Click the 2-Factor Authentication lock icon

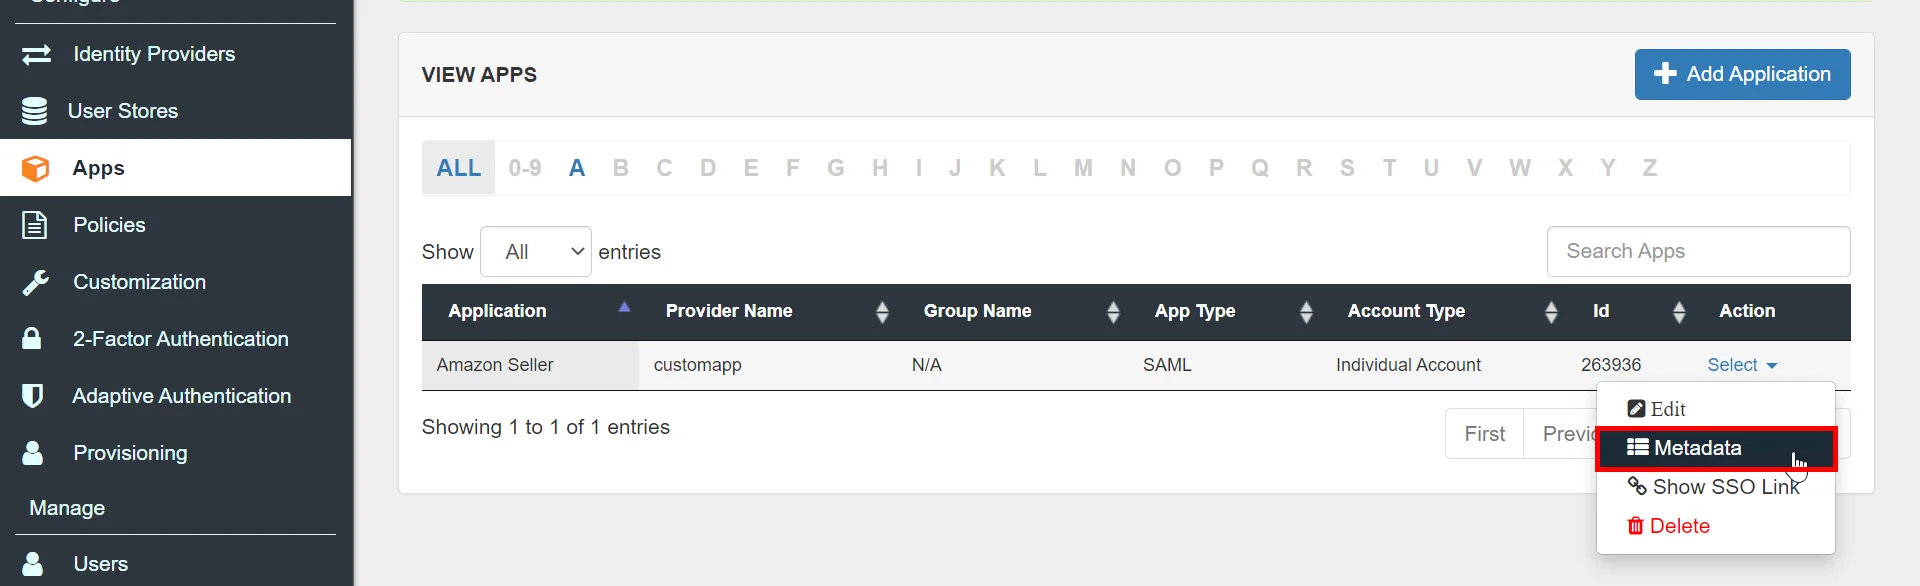tap(32, 339)
